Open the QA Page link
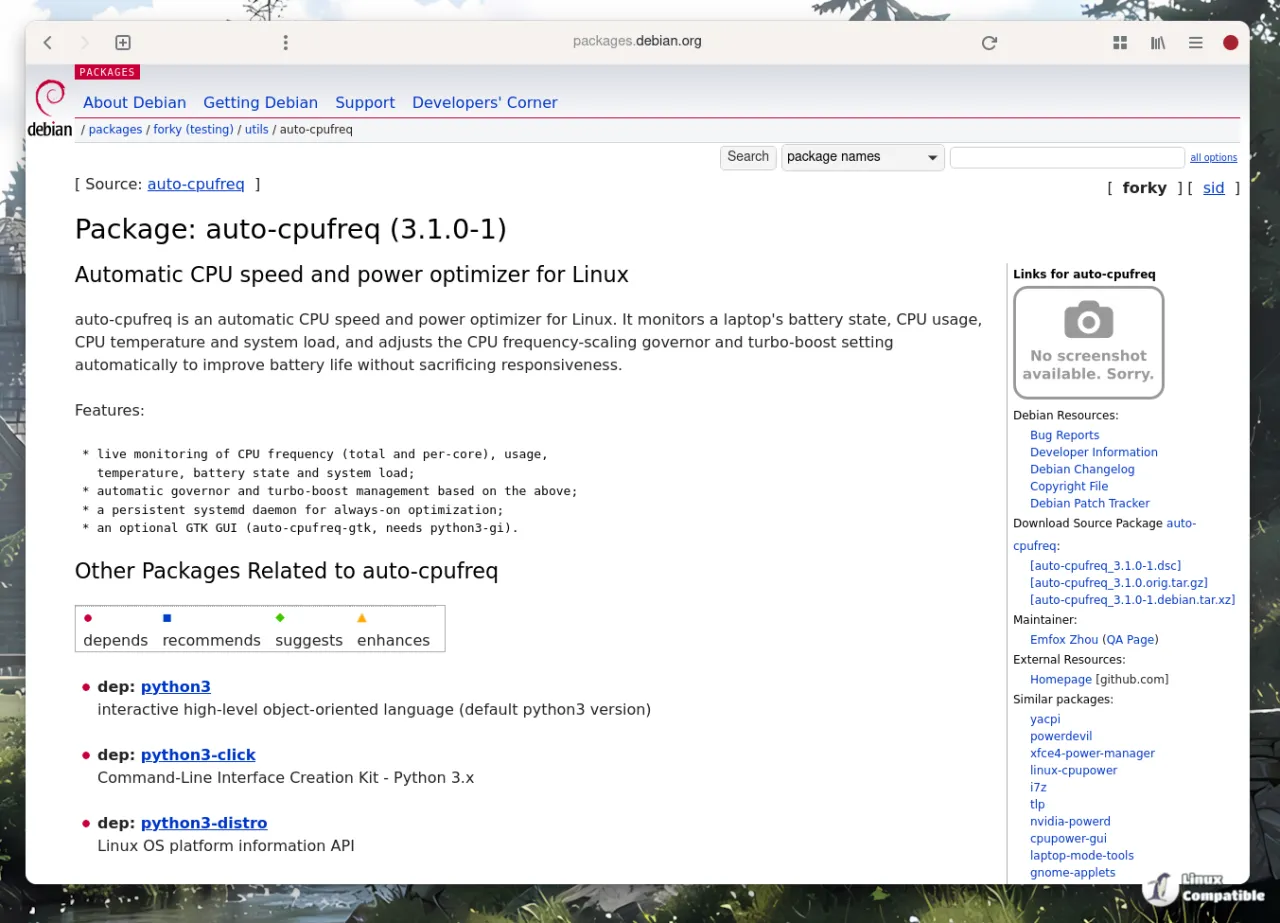The height and width of the screenshot is (923, 1280). click(1130, 640)
